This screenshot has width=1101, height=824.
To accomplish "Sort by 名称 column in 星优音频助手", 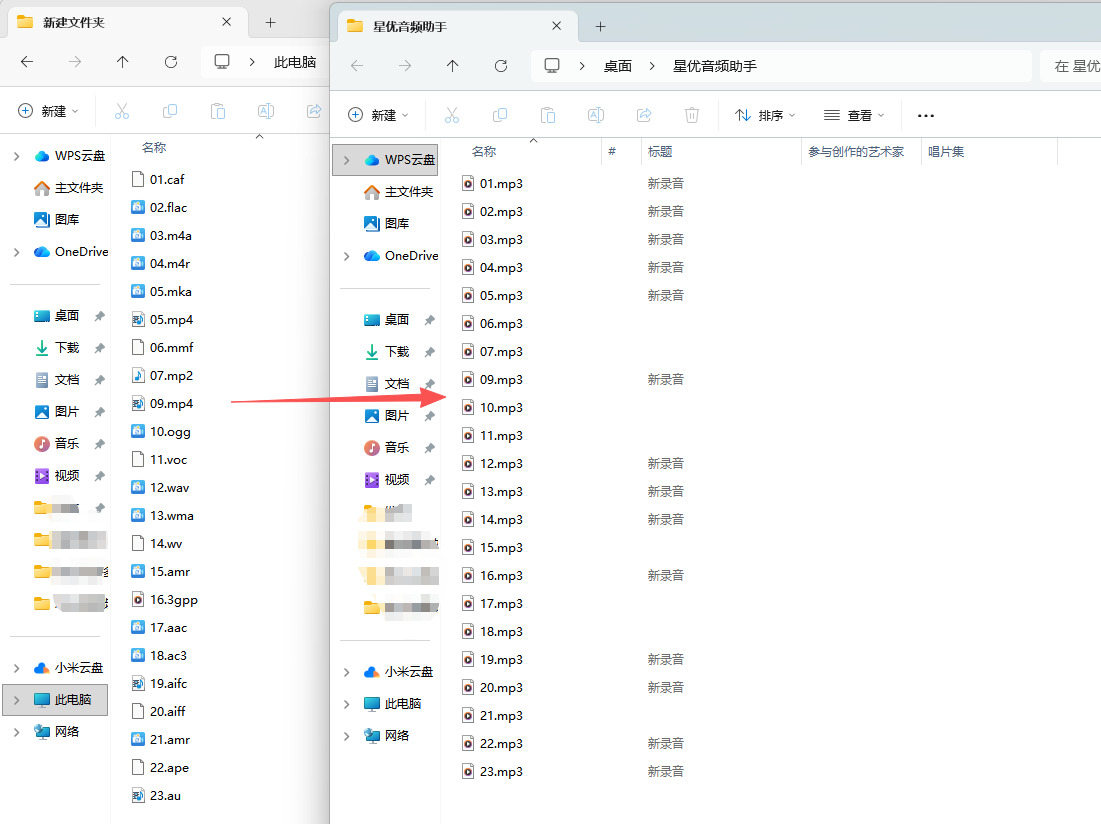I will [x=484, y=152].
